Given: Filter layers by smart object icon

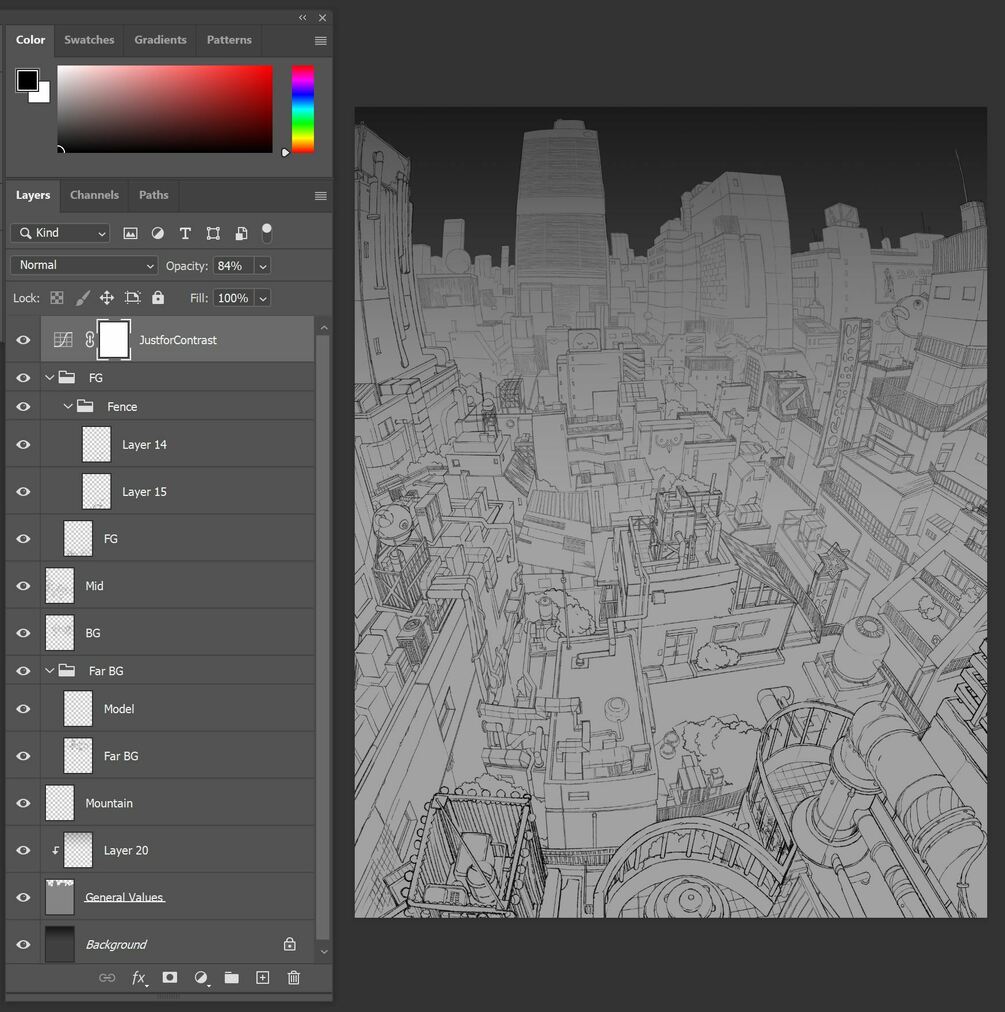Looking at the screenshot, I should click(241, 234).
